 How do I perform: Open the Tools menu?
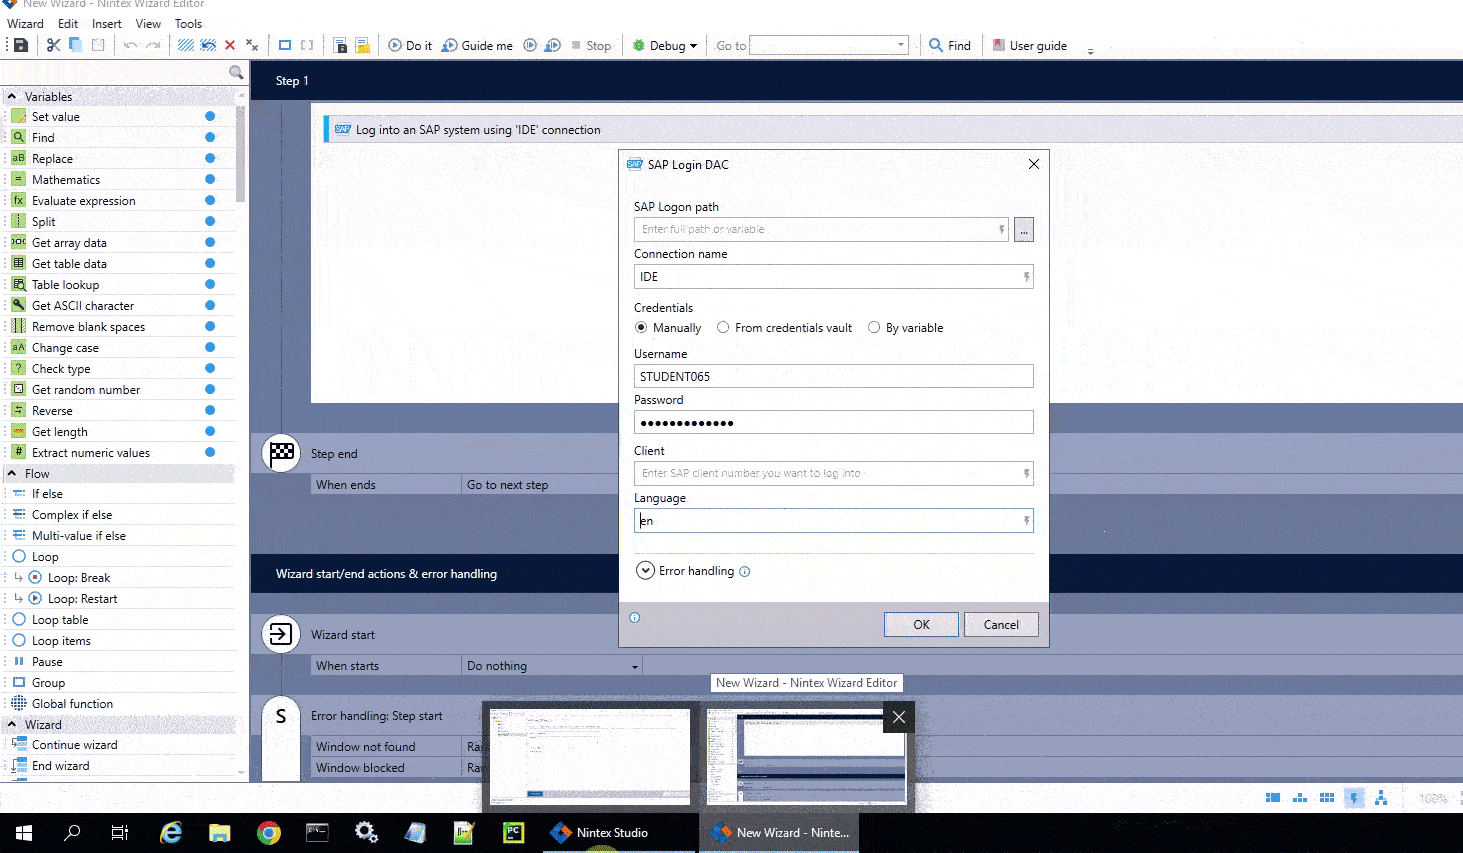[188, 23]
